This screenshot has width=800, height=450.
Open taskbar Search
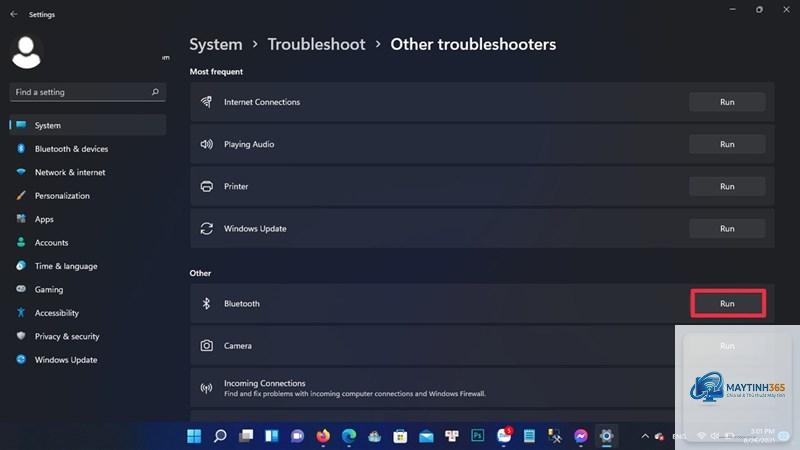[x=220, y=436]
